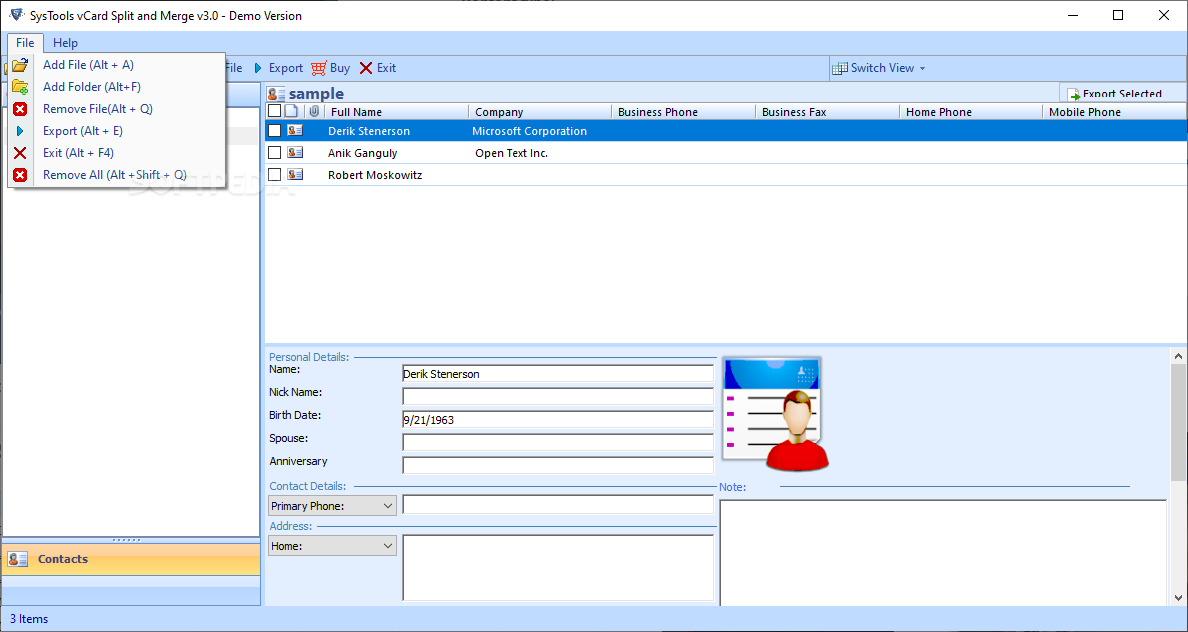Click the Buy shopping cart icon
Image resolution: width=1188 pixels, height=632 pixels.
319,68
